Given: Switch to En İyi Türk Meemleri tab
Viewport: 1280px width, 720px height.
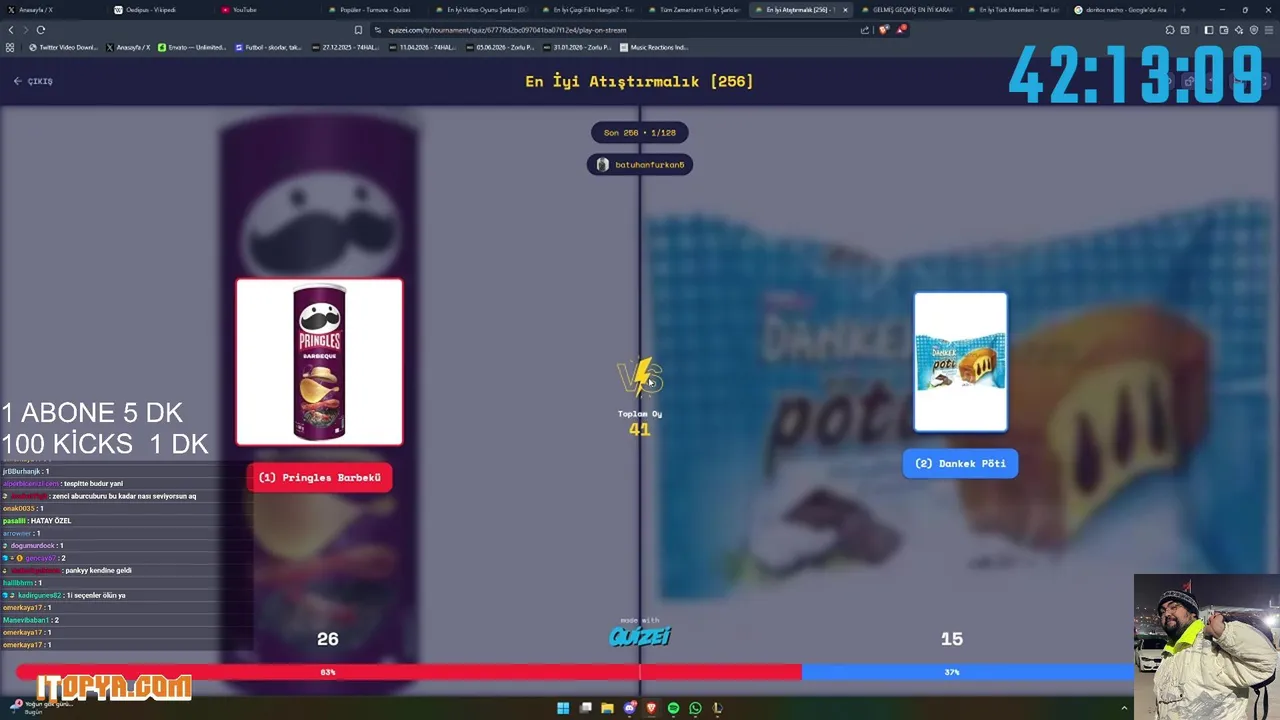Looking at the screenshot, I should (1013, 10).
